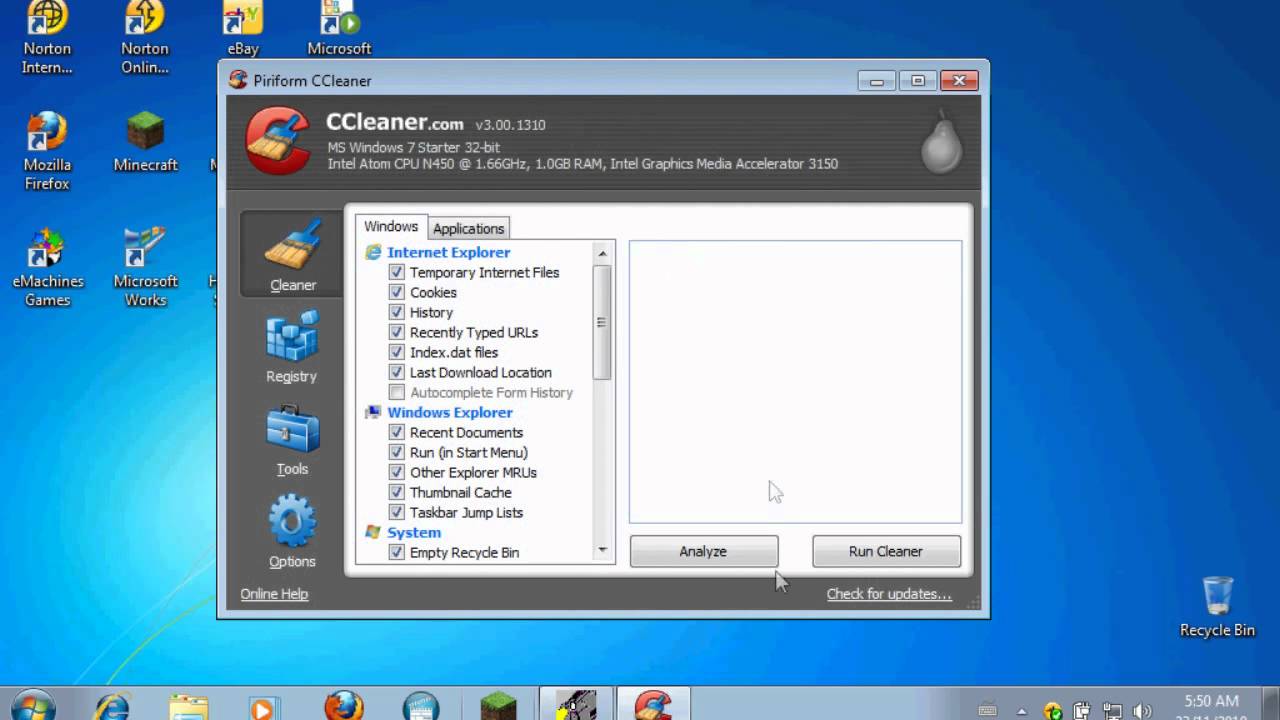Launch Internet Explorer from the taskbar
Screen dimensions: 1280x720
[x=111, y=706]
